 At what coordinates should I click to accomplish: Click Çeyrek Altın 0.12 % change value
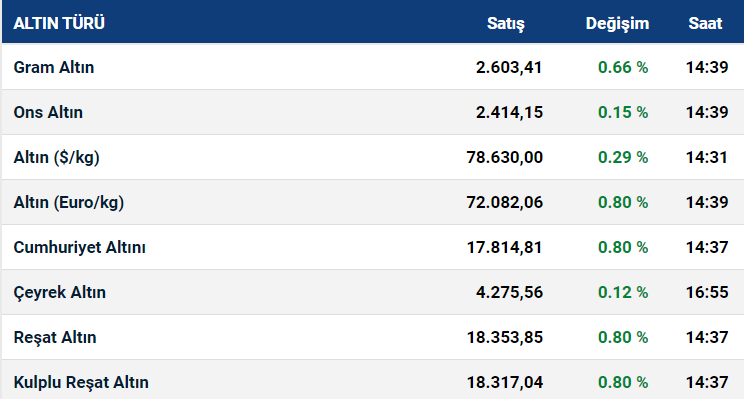(x=623, y=292)
